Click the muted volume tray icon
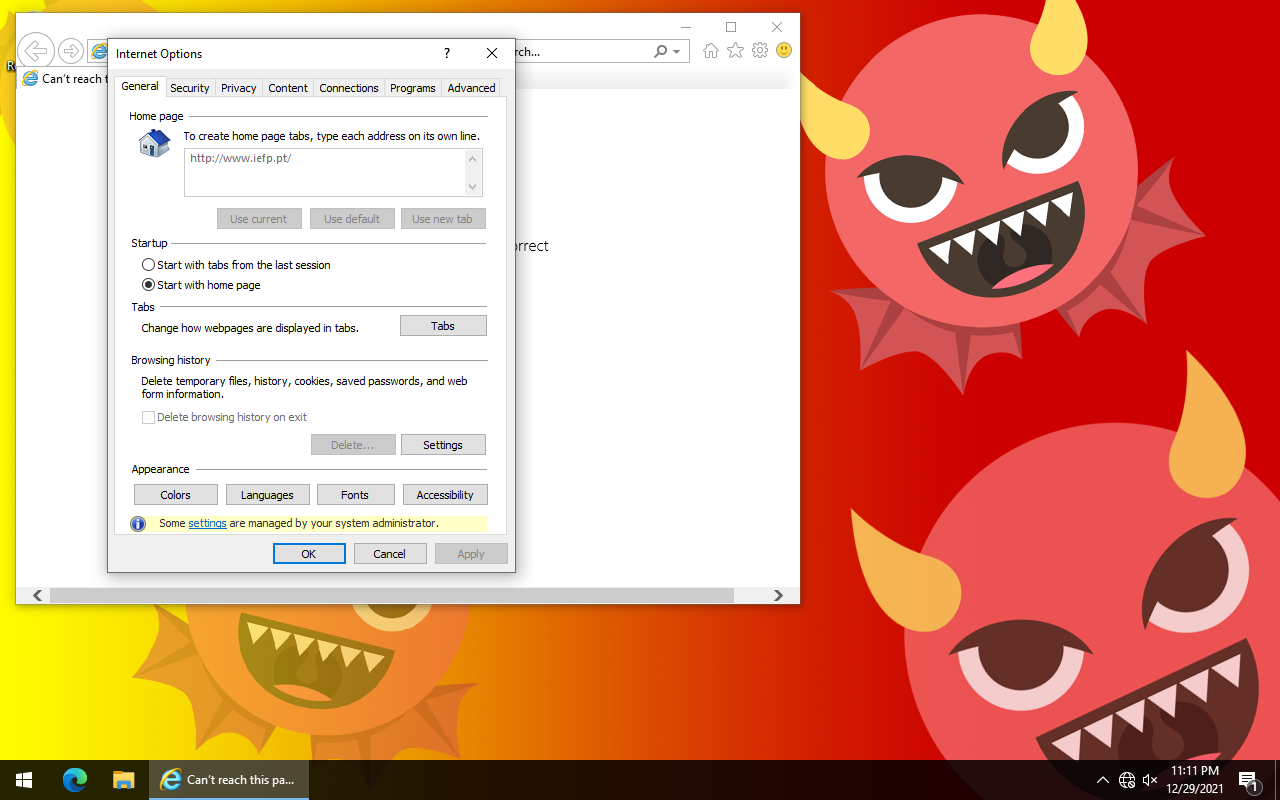The height and width of the screenshot is (800, 1280). coord(1150,780)
